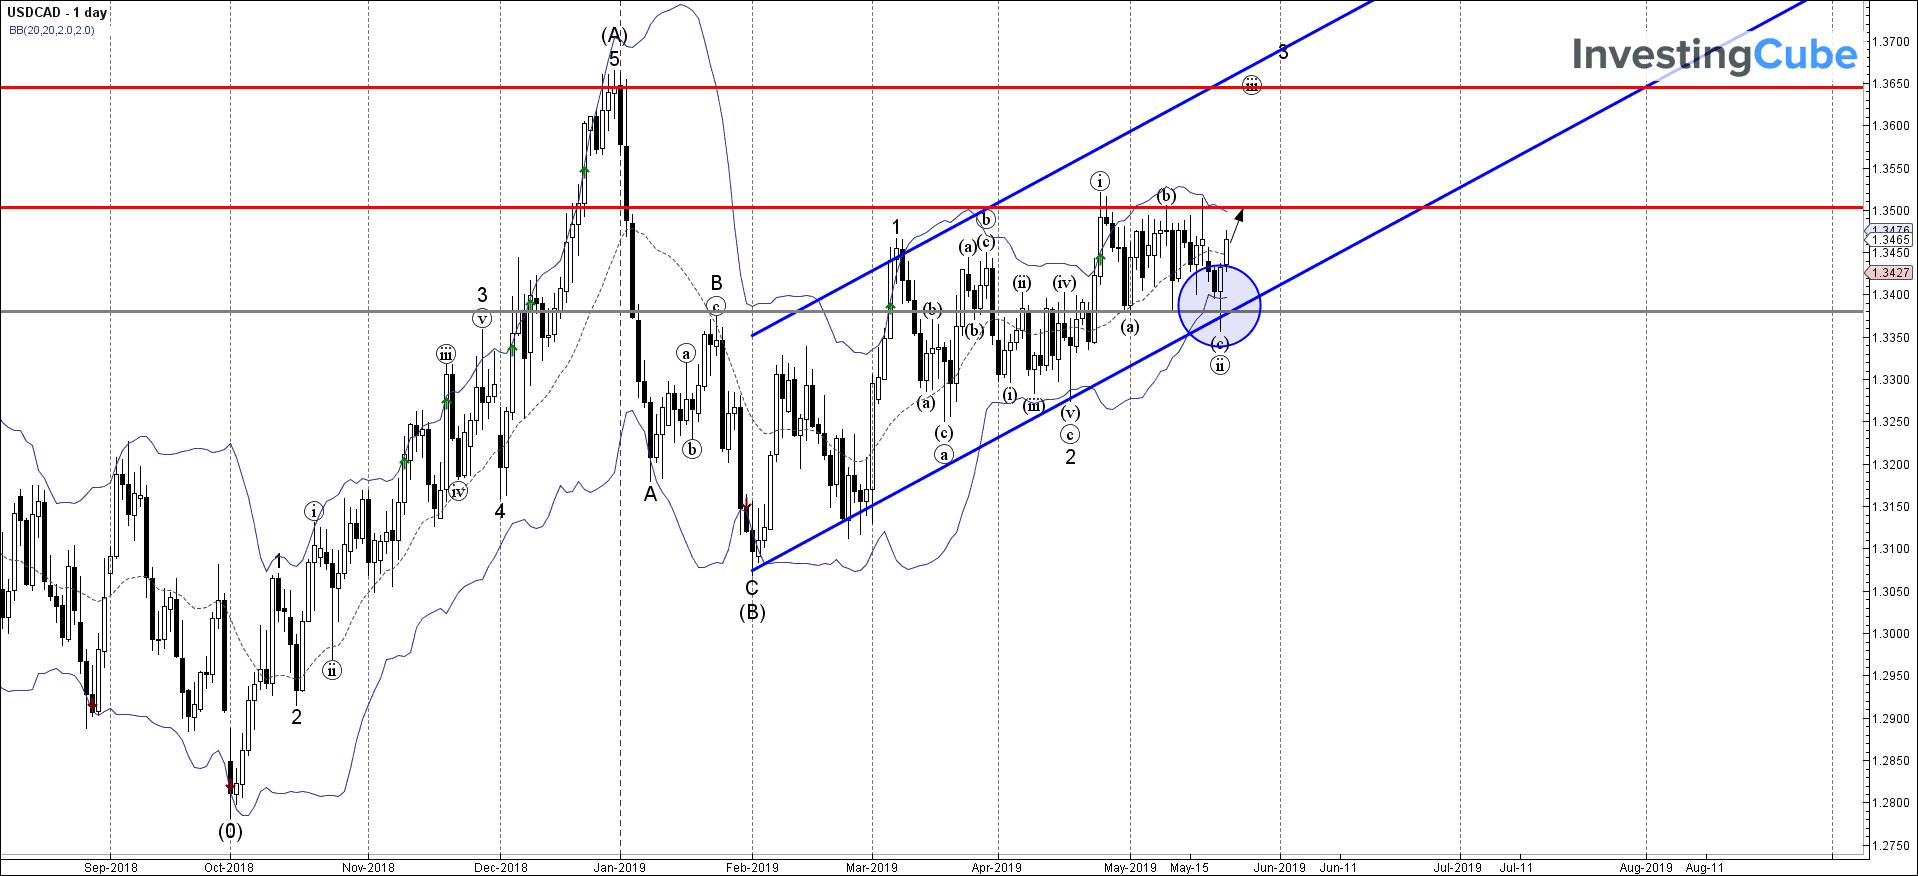Viewport: 1918px width, 876px height.
Task: Click the Feb-2019 date label
Action: (752, 867)
